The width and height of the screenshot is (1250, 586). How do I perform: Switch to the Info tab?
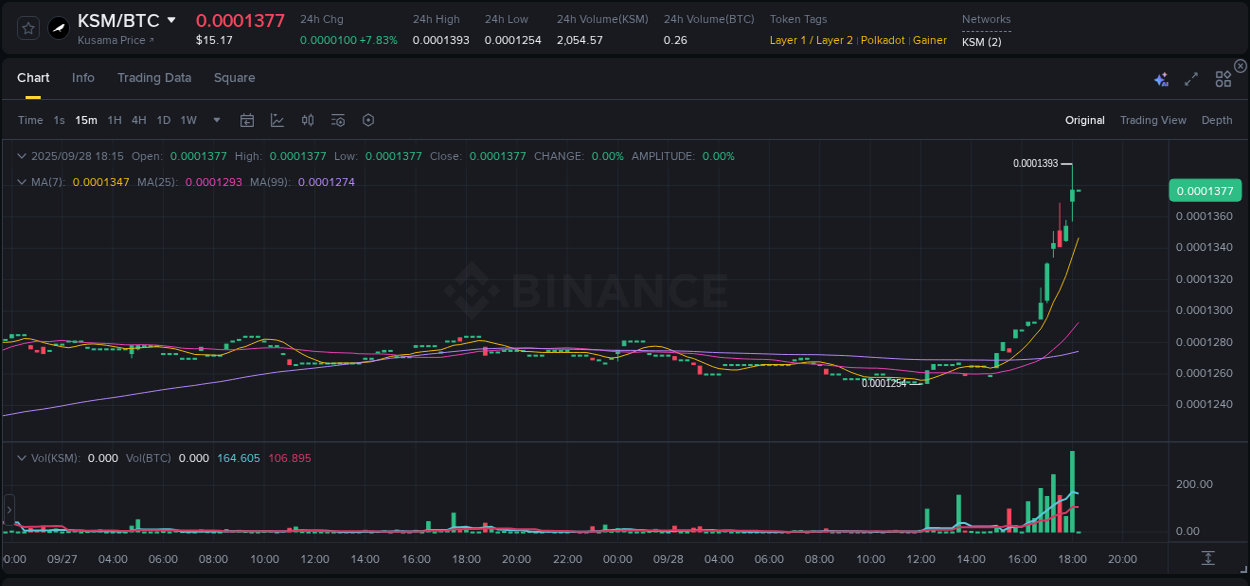click(83, 78)
